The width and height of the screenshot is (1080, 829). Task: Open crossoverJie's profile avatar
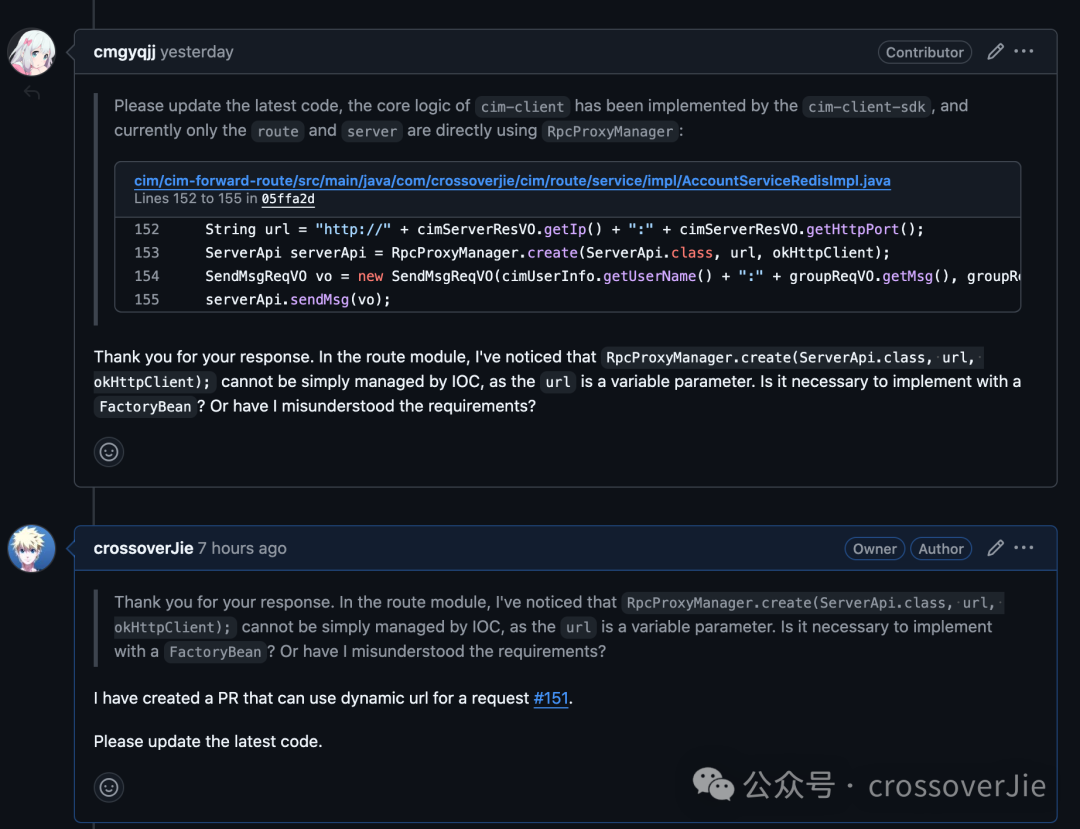point(32,548)
